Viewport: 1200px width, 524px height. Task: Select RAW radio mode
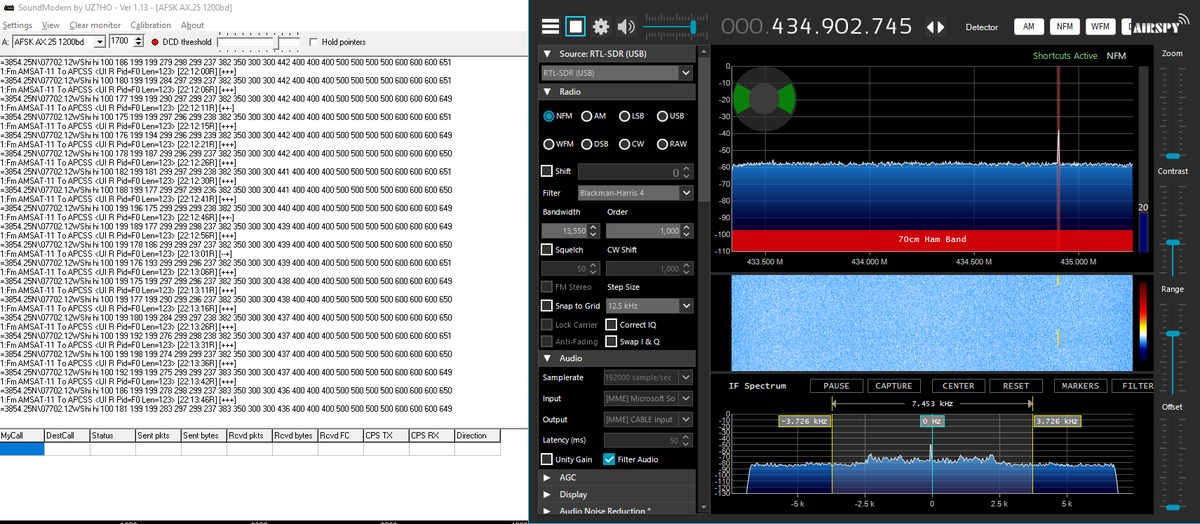pos(672,143)
